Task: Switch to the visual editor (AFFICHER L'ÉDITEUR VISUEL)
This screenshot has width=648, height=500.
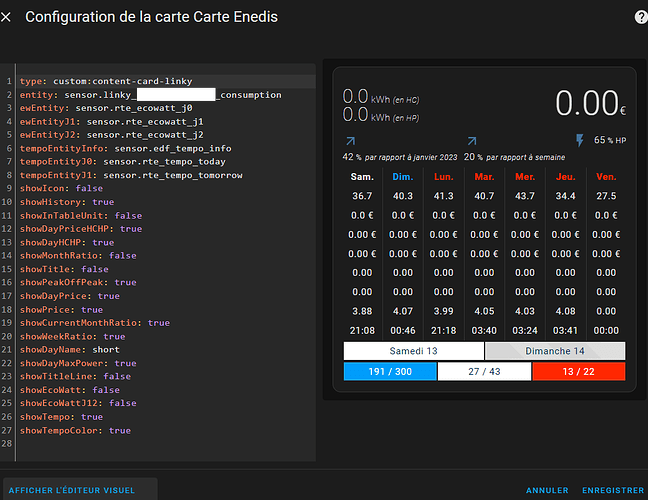Action: tap(72, 490)
